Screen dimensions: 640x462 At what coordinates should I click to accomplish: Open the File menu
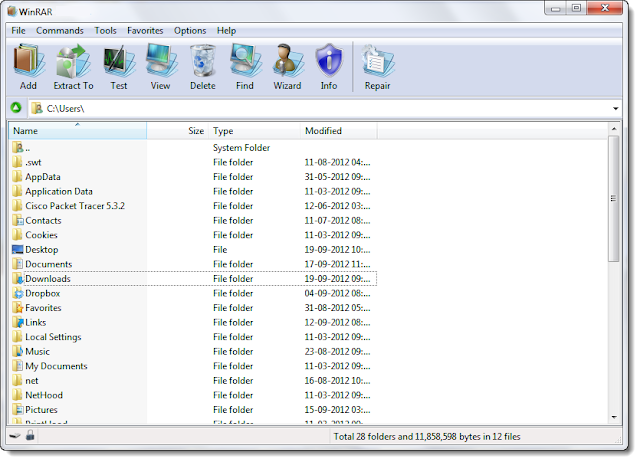pos(18,31)
